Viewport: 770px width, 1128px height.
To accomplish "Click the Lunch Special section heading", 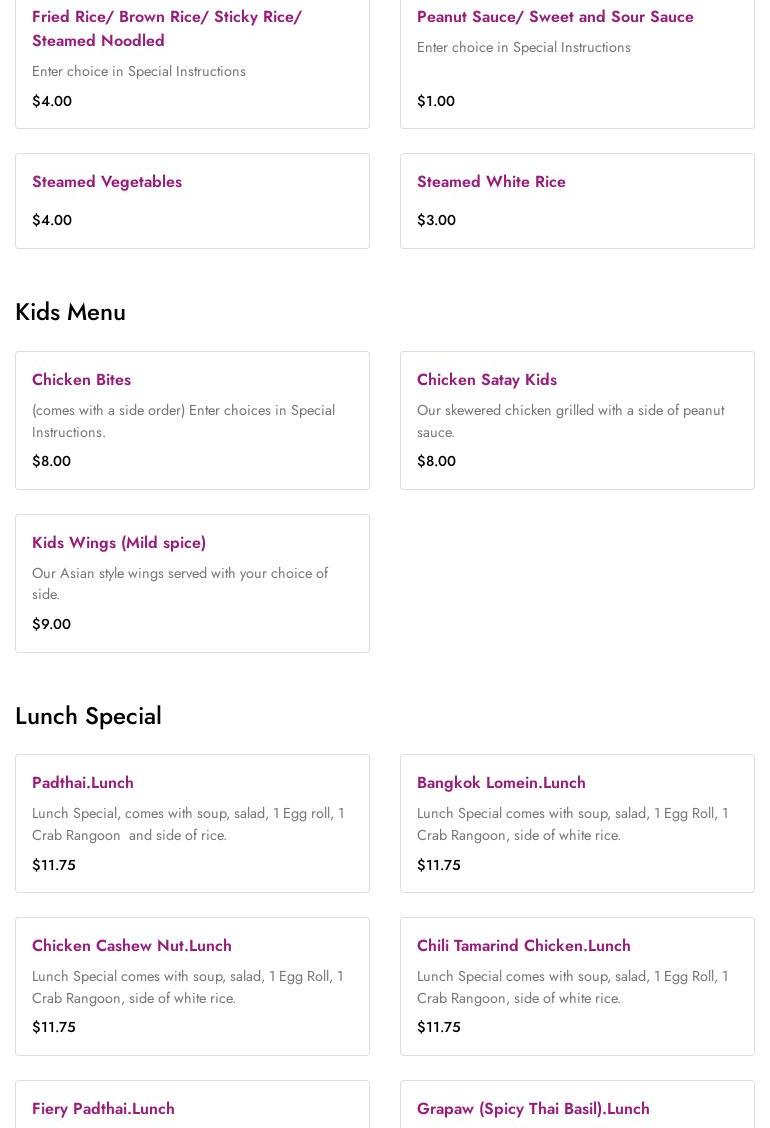I will [x=88, y=716].
